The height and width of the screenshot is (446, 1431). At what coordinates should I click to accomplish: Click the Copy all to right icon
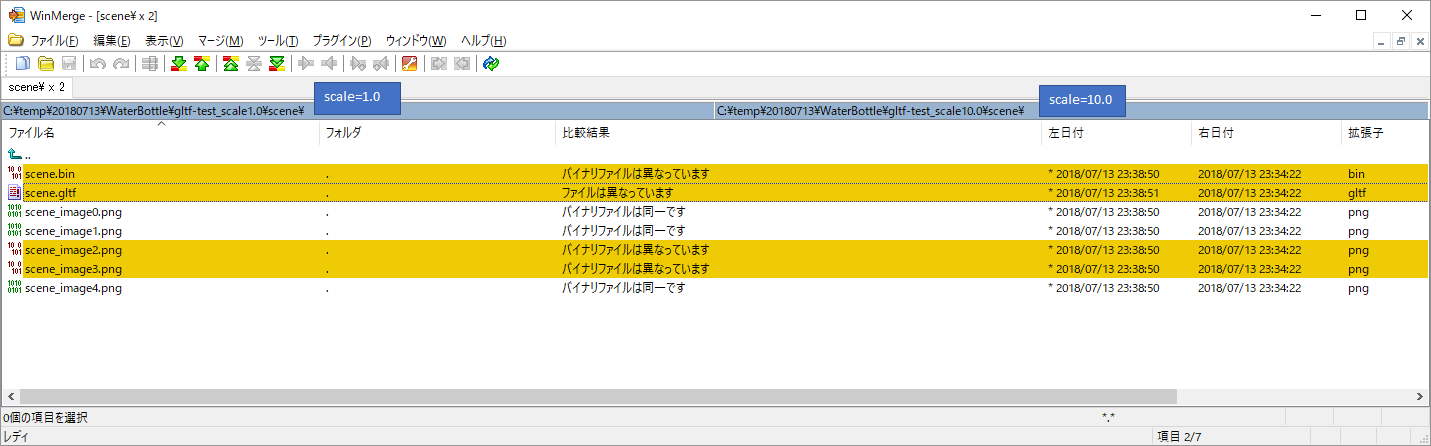(438, 64)
